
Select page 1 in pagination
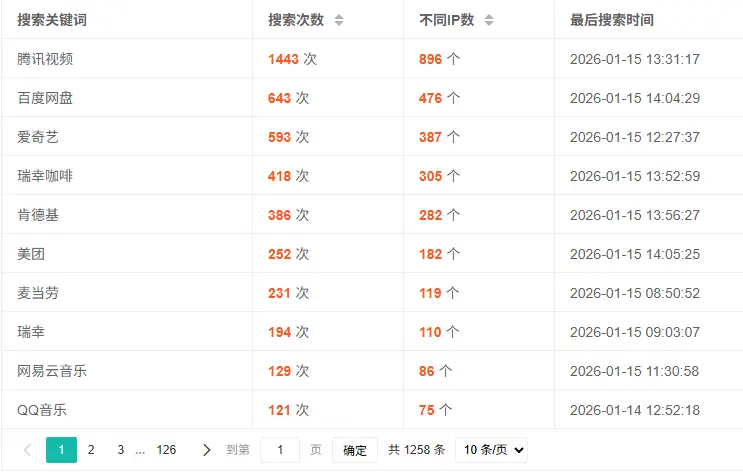[x=62, y=450]
